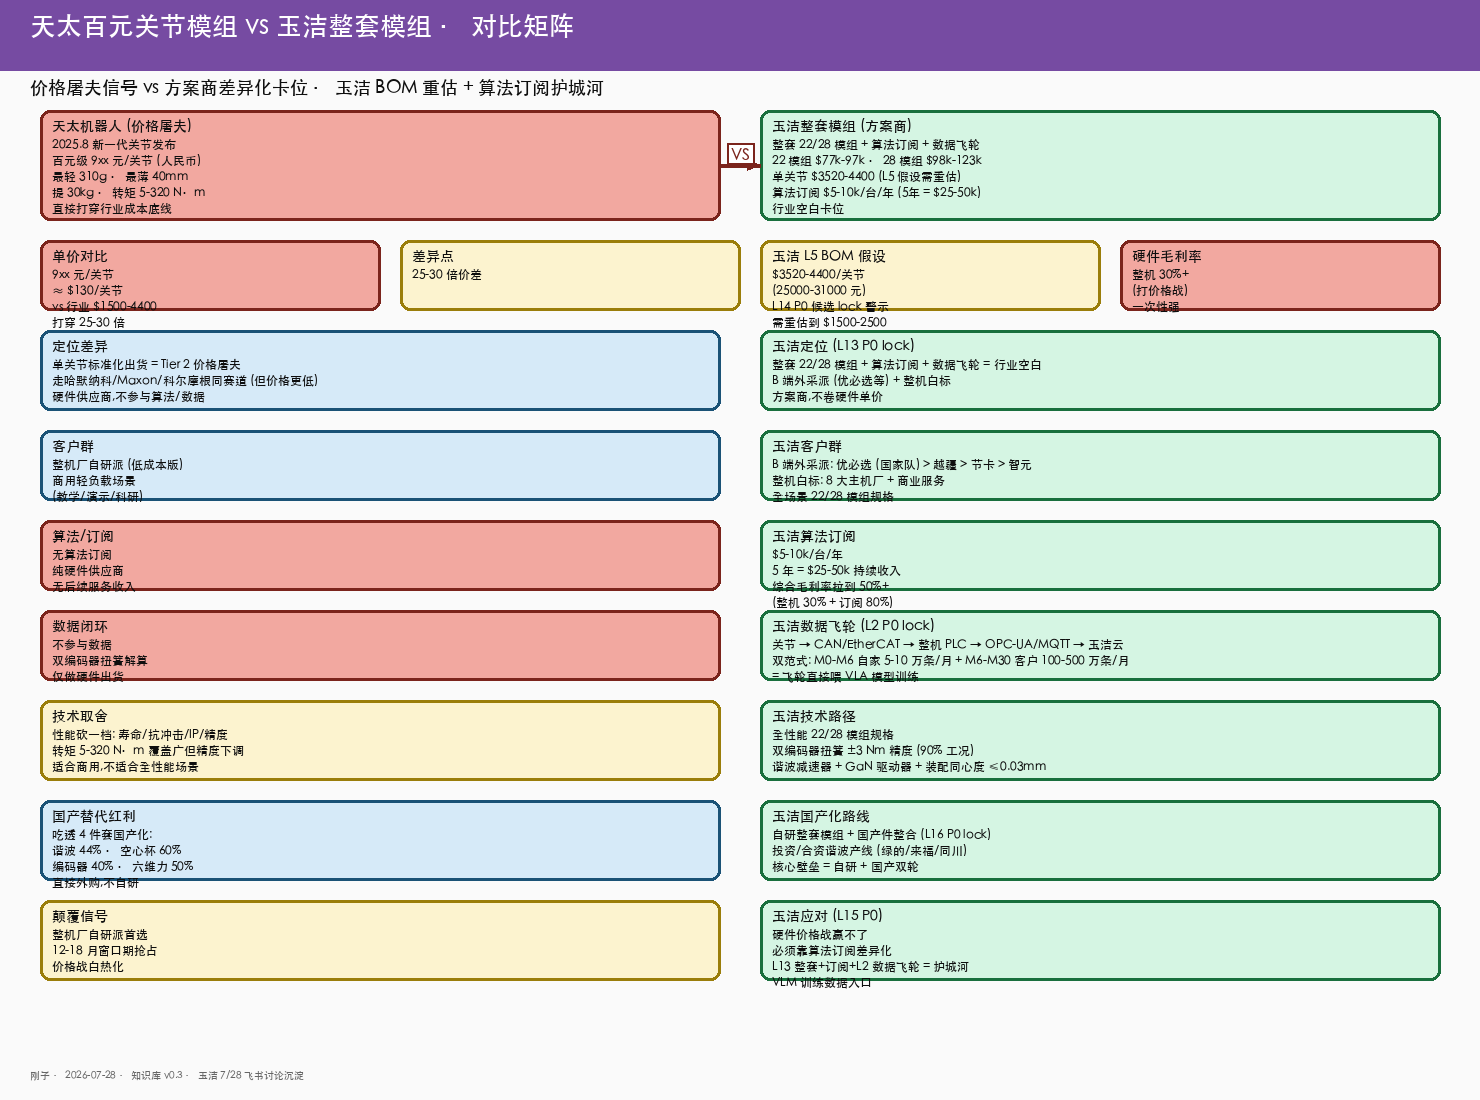Click the line 硬件供应商,不参与算法/数据
Screen dimensions: 1480x1100
[x=128, y=397]
